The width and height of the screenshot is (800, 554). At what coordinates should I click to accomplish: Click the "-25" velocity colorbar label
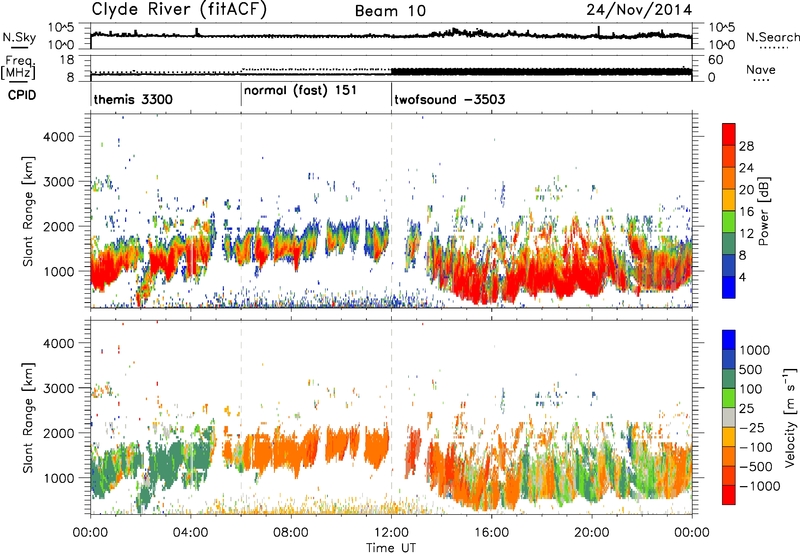coord(751,428)
